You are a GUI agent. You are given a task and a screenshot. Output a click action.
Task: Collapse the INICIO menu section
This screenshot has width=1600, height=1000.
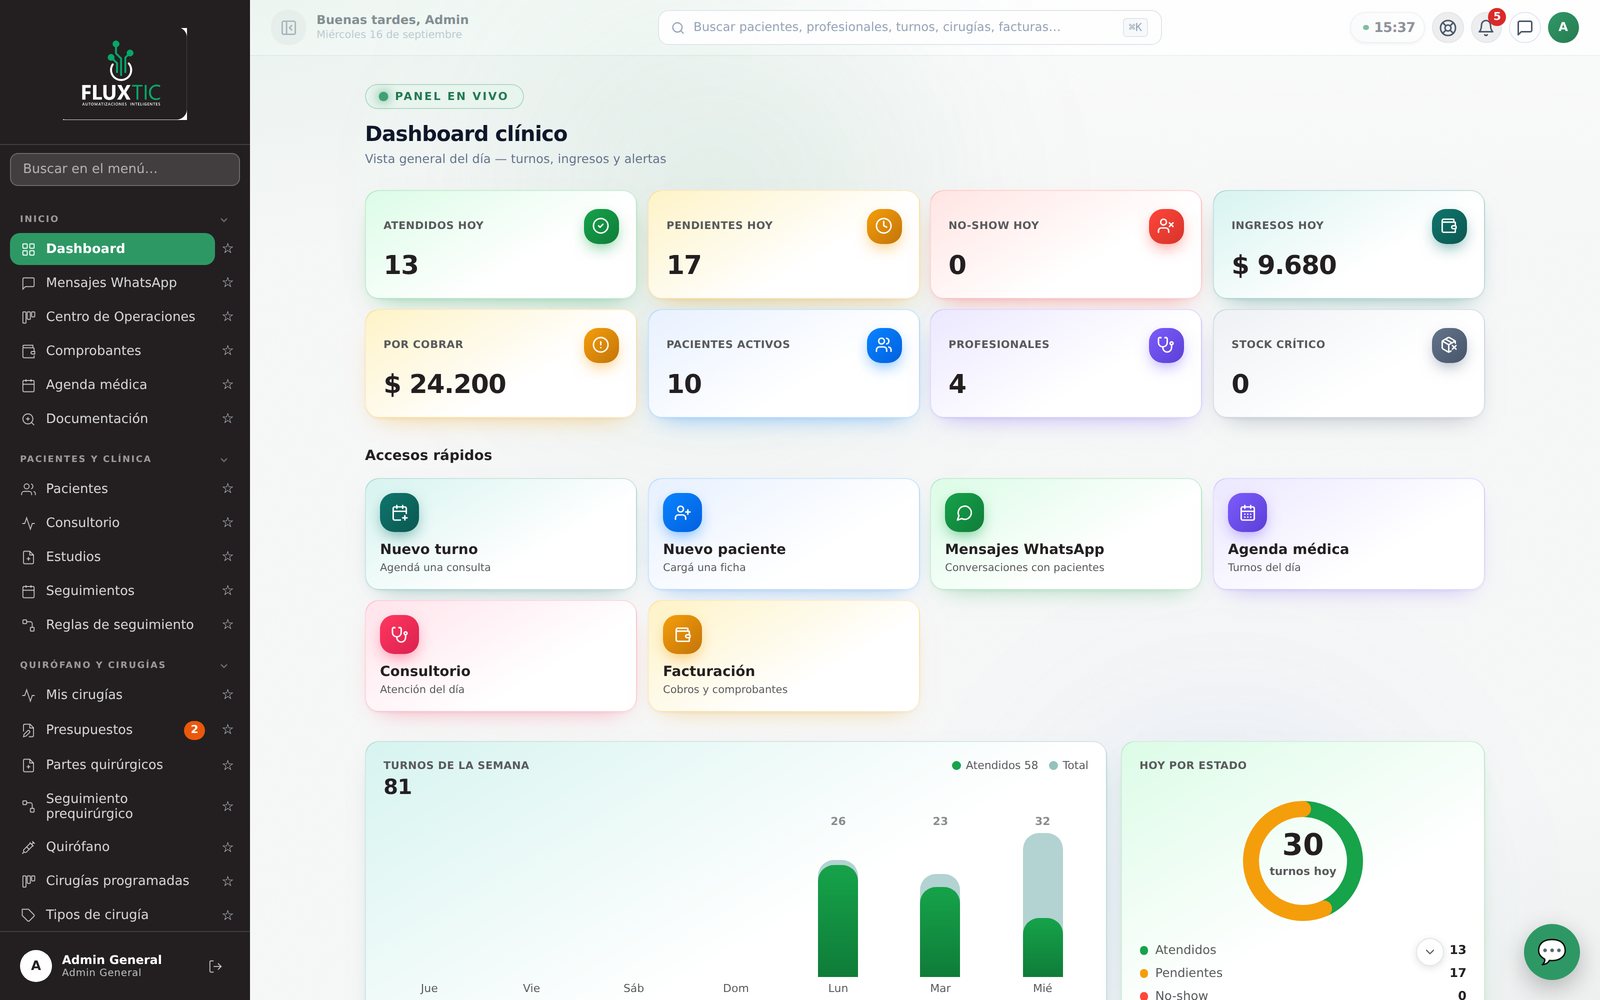tap(224, 219)
